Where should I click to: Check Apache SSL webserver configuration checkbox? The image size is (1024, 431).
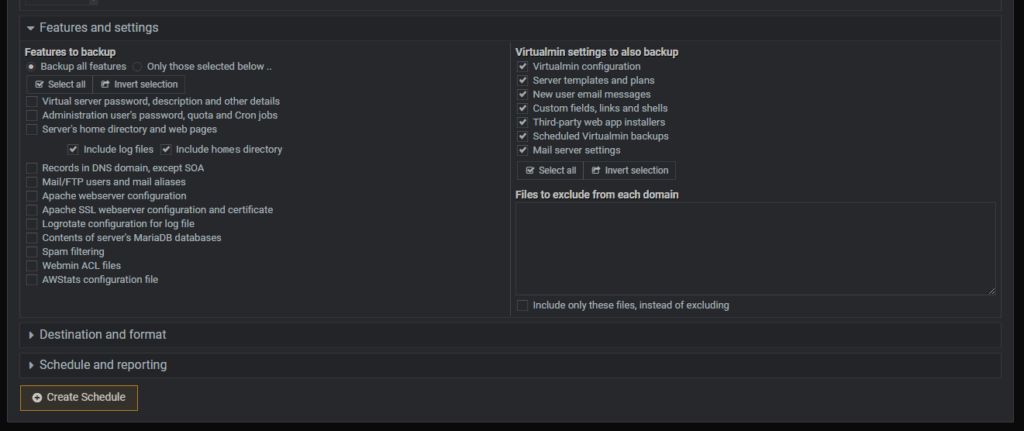32,210
